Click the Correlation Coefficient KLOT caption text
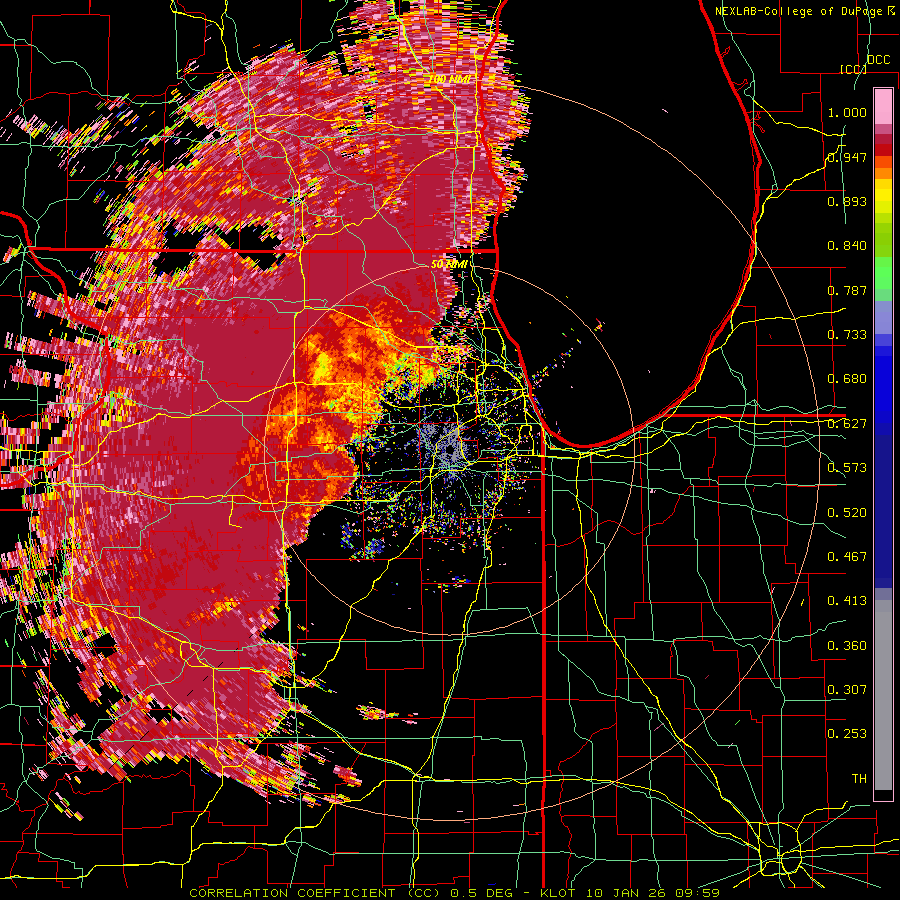Viewport: 900px width, 900px height. (455, 893)
